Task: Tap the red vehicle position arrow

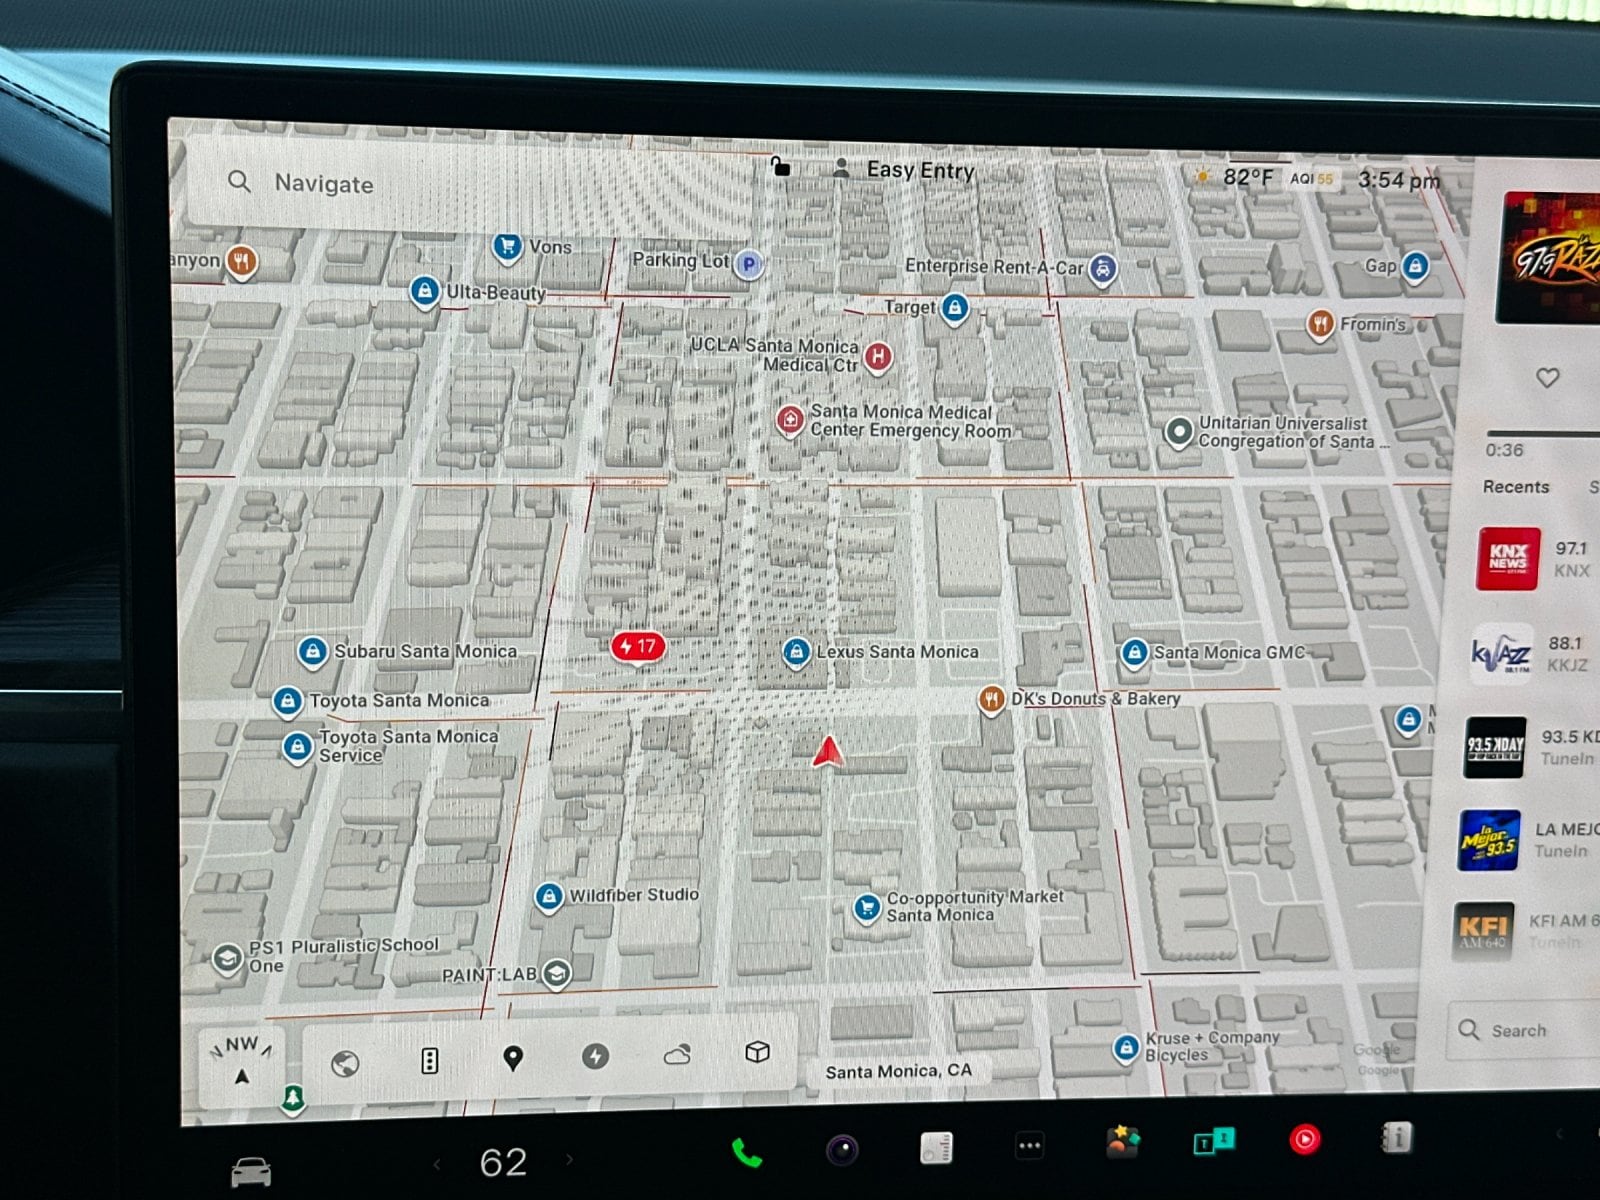Action: [x=828, y=751]
